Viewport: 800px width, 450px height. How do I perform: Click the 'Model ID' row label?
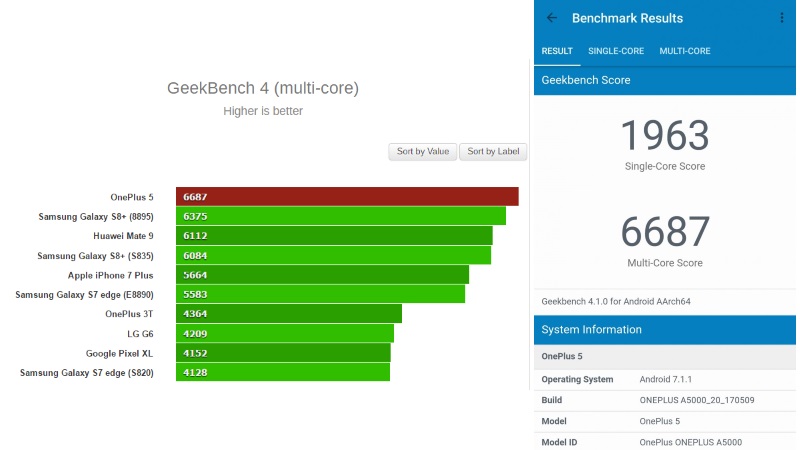[x=559, y=442]
